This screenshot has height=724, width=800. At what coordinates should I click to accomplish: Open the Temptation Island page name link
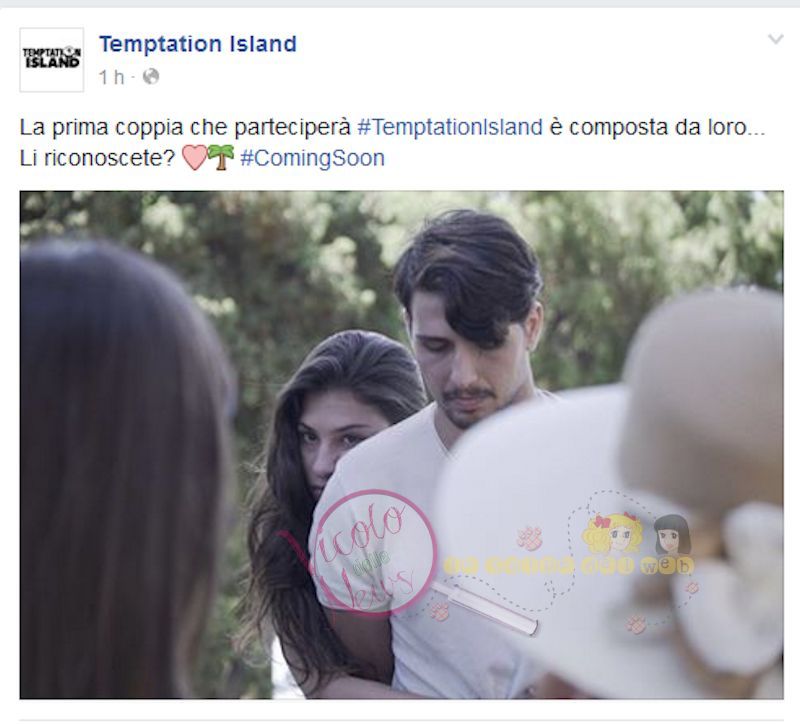point(197,44)
